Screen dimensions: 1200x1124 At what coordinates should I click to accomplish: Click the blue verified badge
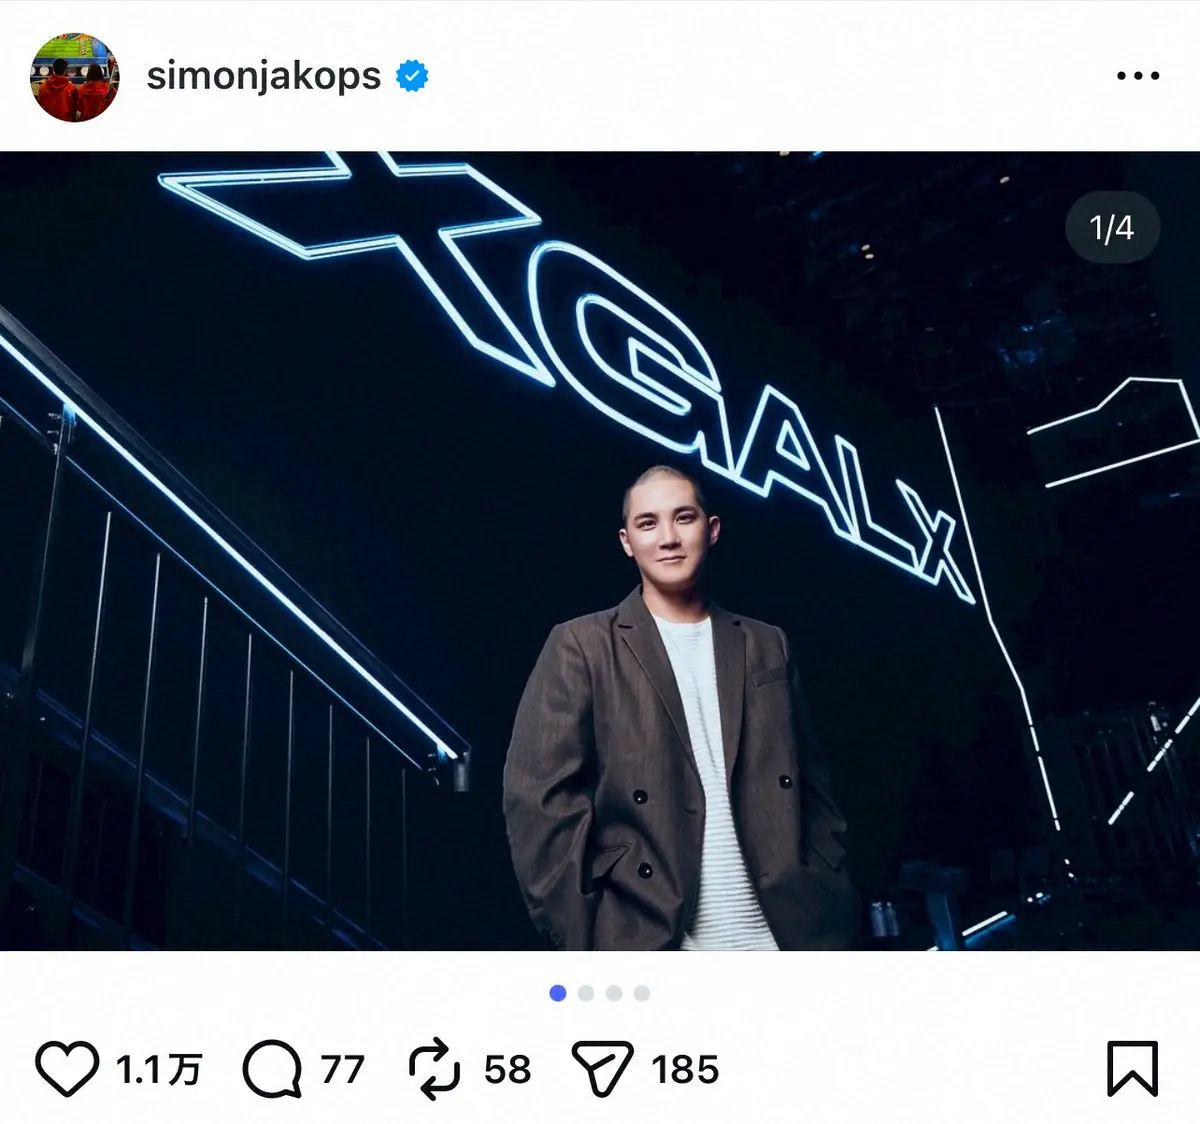412,76
